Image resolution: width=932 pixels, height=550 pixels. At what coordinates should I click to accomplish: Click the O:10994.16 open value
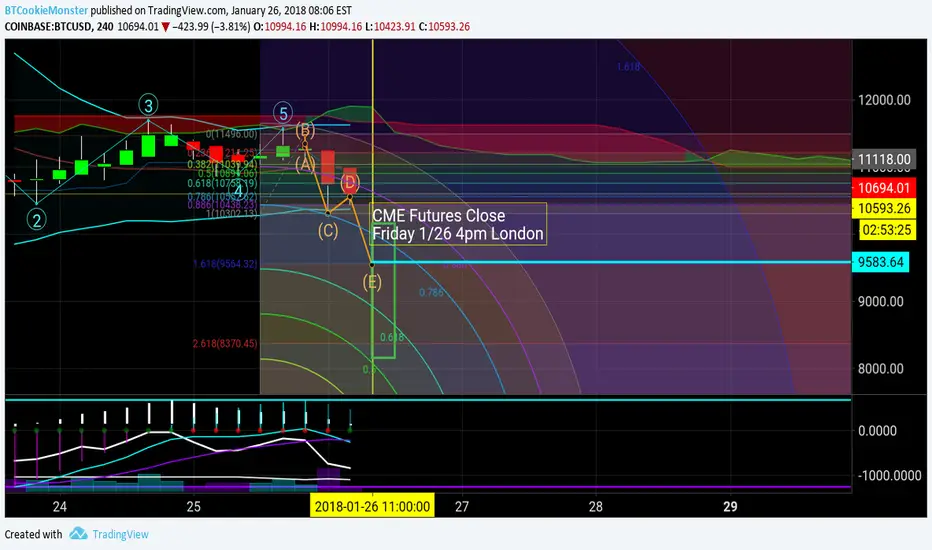tap(280, 27)
